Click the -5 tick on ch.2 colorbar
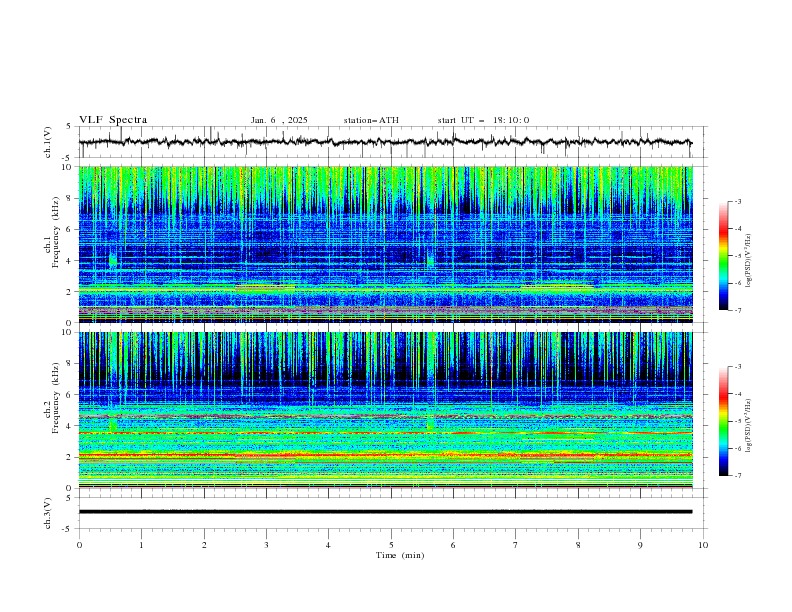Screen dimensions: 792x612 coord(737,421)
